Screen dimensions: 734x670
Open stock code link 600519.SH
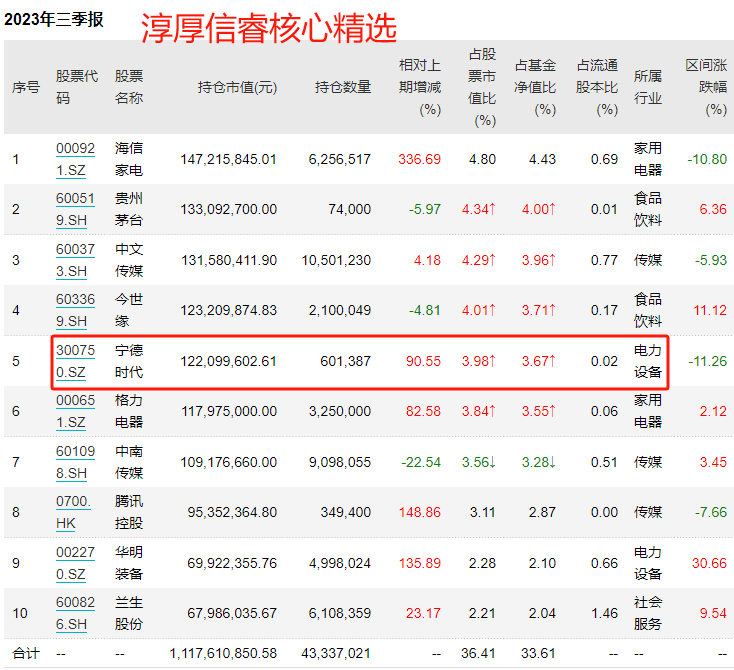pyautogui.click(x=75, y=209)
